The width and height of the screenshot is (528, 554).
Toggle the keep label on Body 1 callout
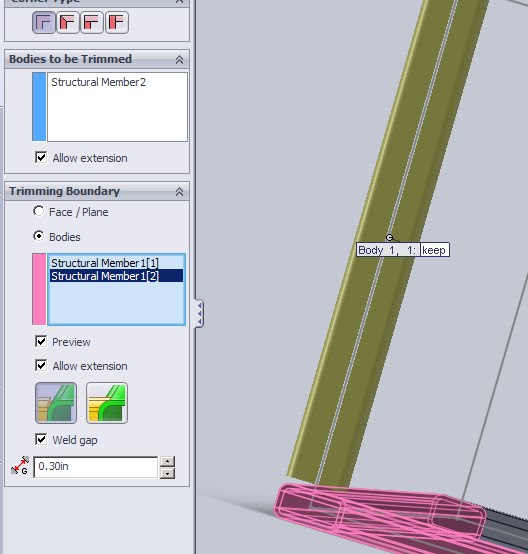pyautogui.click(x=434, y=250)
